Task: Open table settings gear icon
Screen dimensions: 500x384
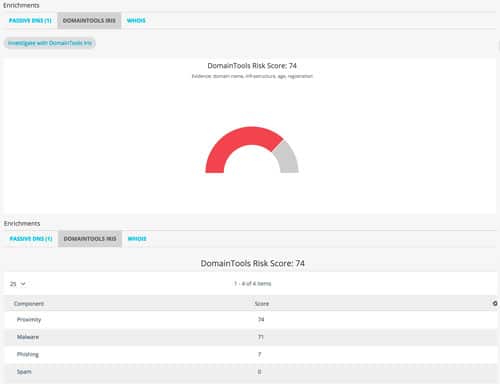Action: 495,303
